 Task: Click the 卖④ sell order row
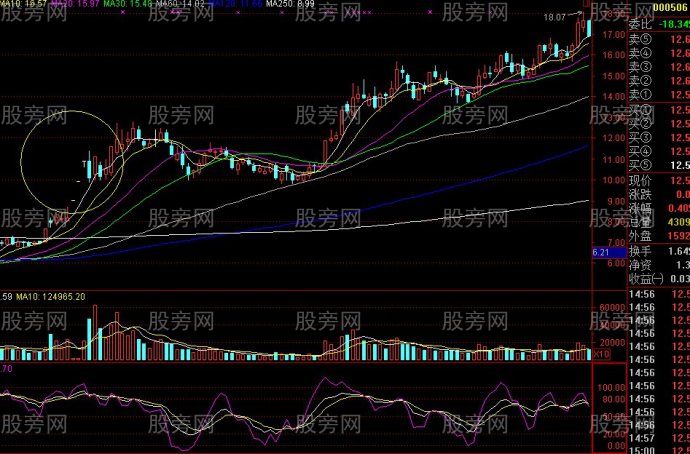coord(659,53)
